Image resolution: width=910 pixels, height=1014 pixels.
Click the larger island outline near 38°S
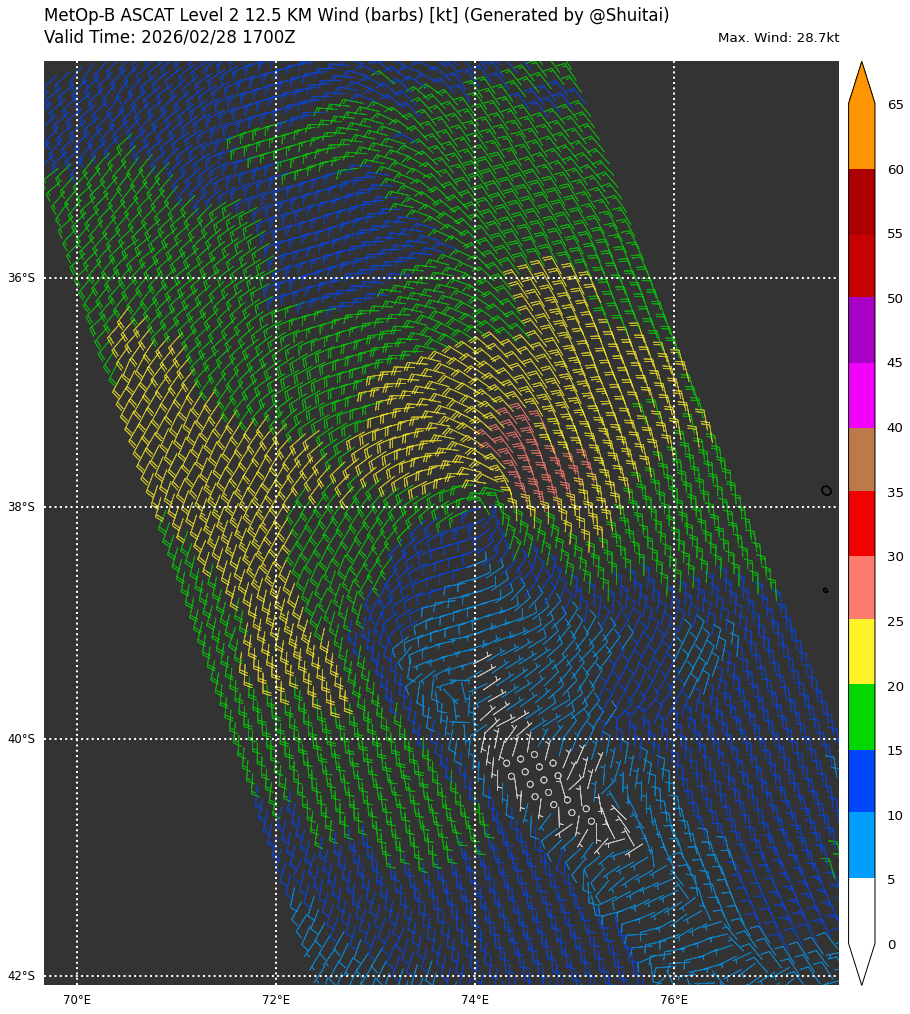(826, 490)
